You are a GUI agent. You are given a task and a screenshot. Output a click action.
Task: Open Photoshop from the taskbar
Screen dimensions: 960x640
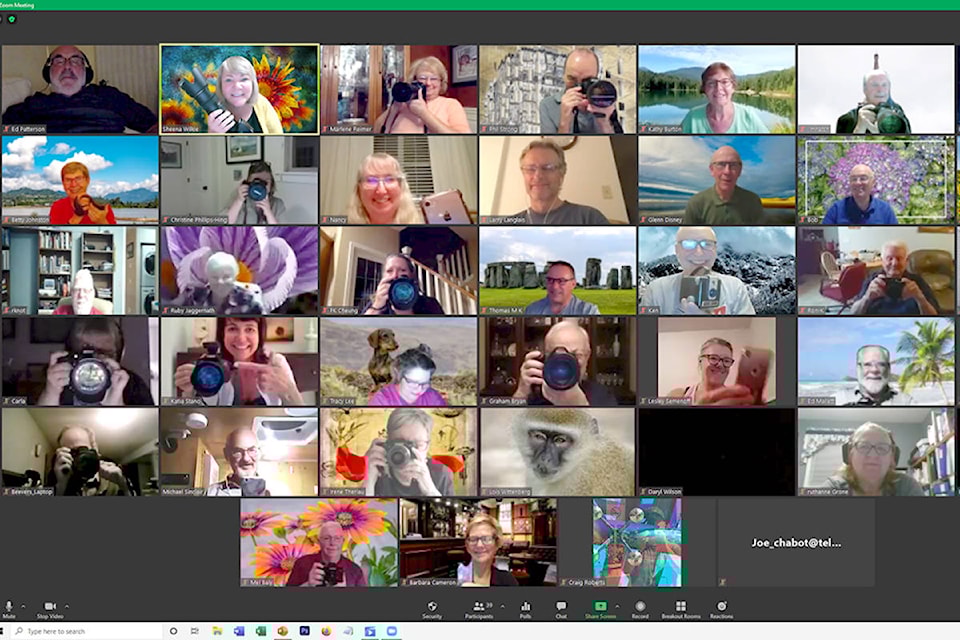click(304, 631)
